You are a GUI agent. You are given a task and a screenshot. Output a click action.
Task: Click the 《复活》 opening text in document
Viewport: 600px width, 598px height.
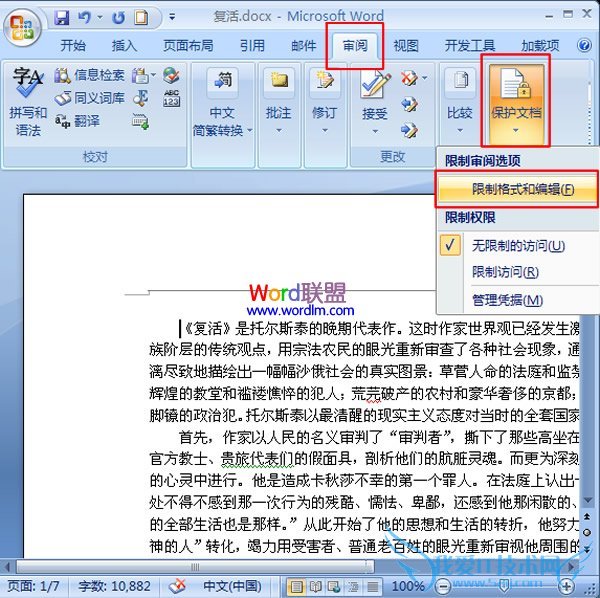pyautogui.click(x=208, y=328)
